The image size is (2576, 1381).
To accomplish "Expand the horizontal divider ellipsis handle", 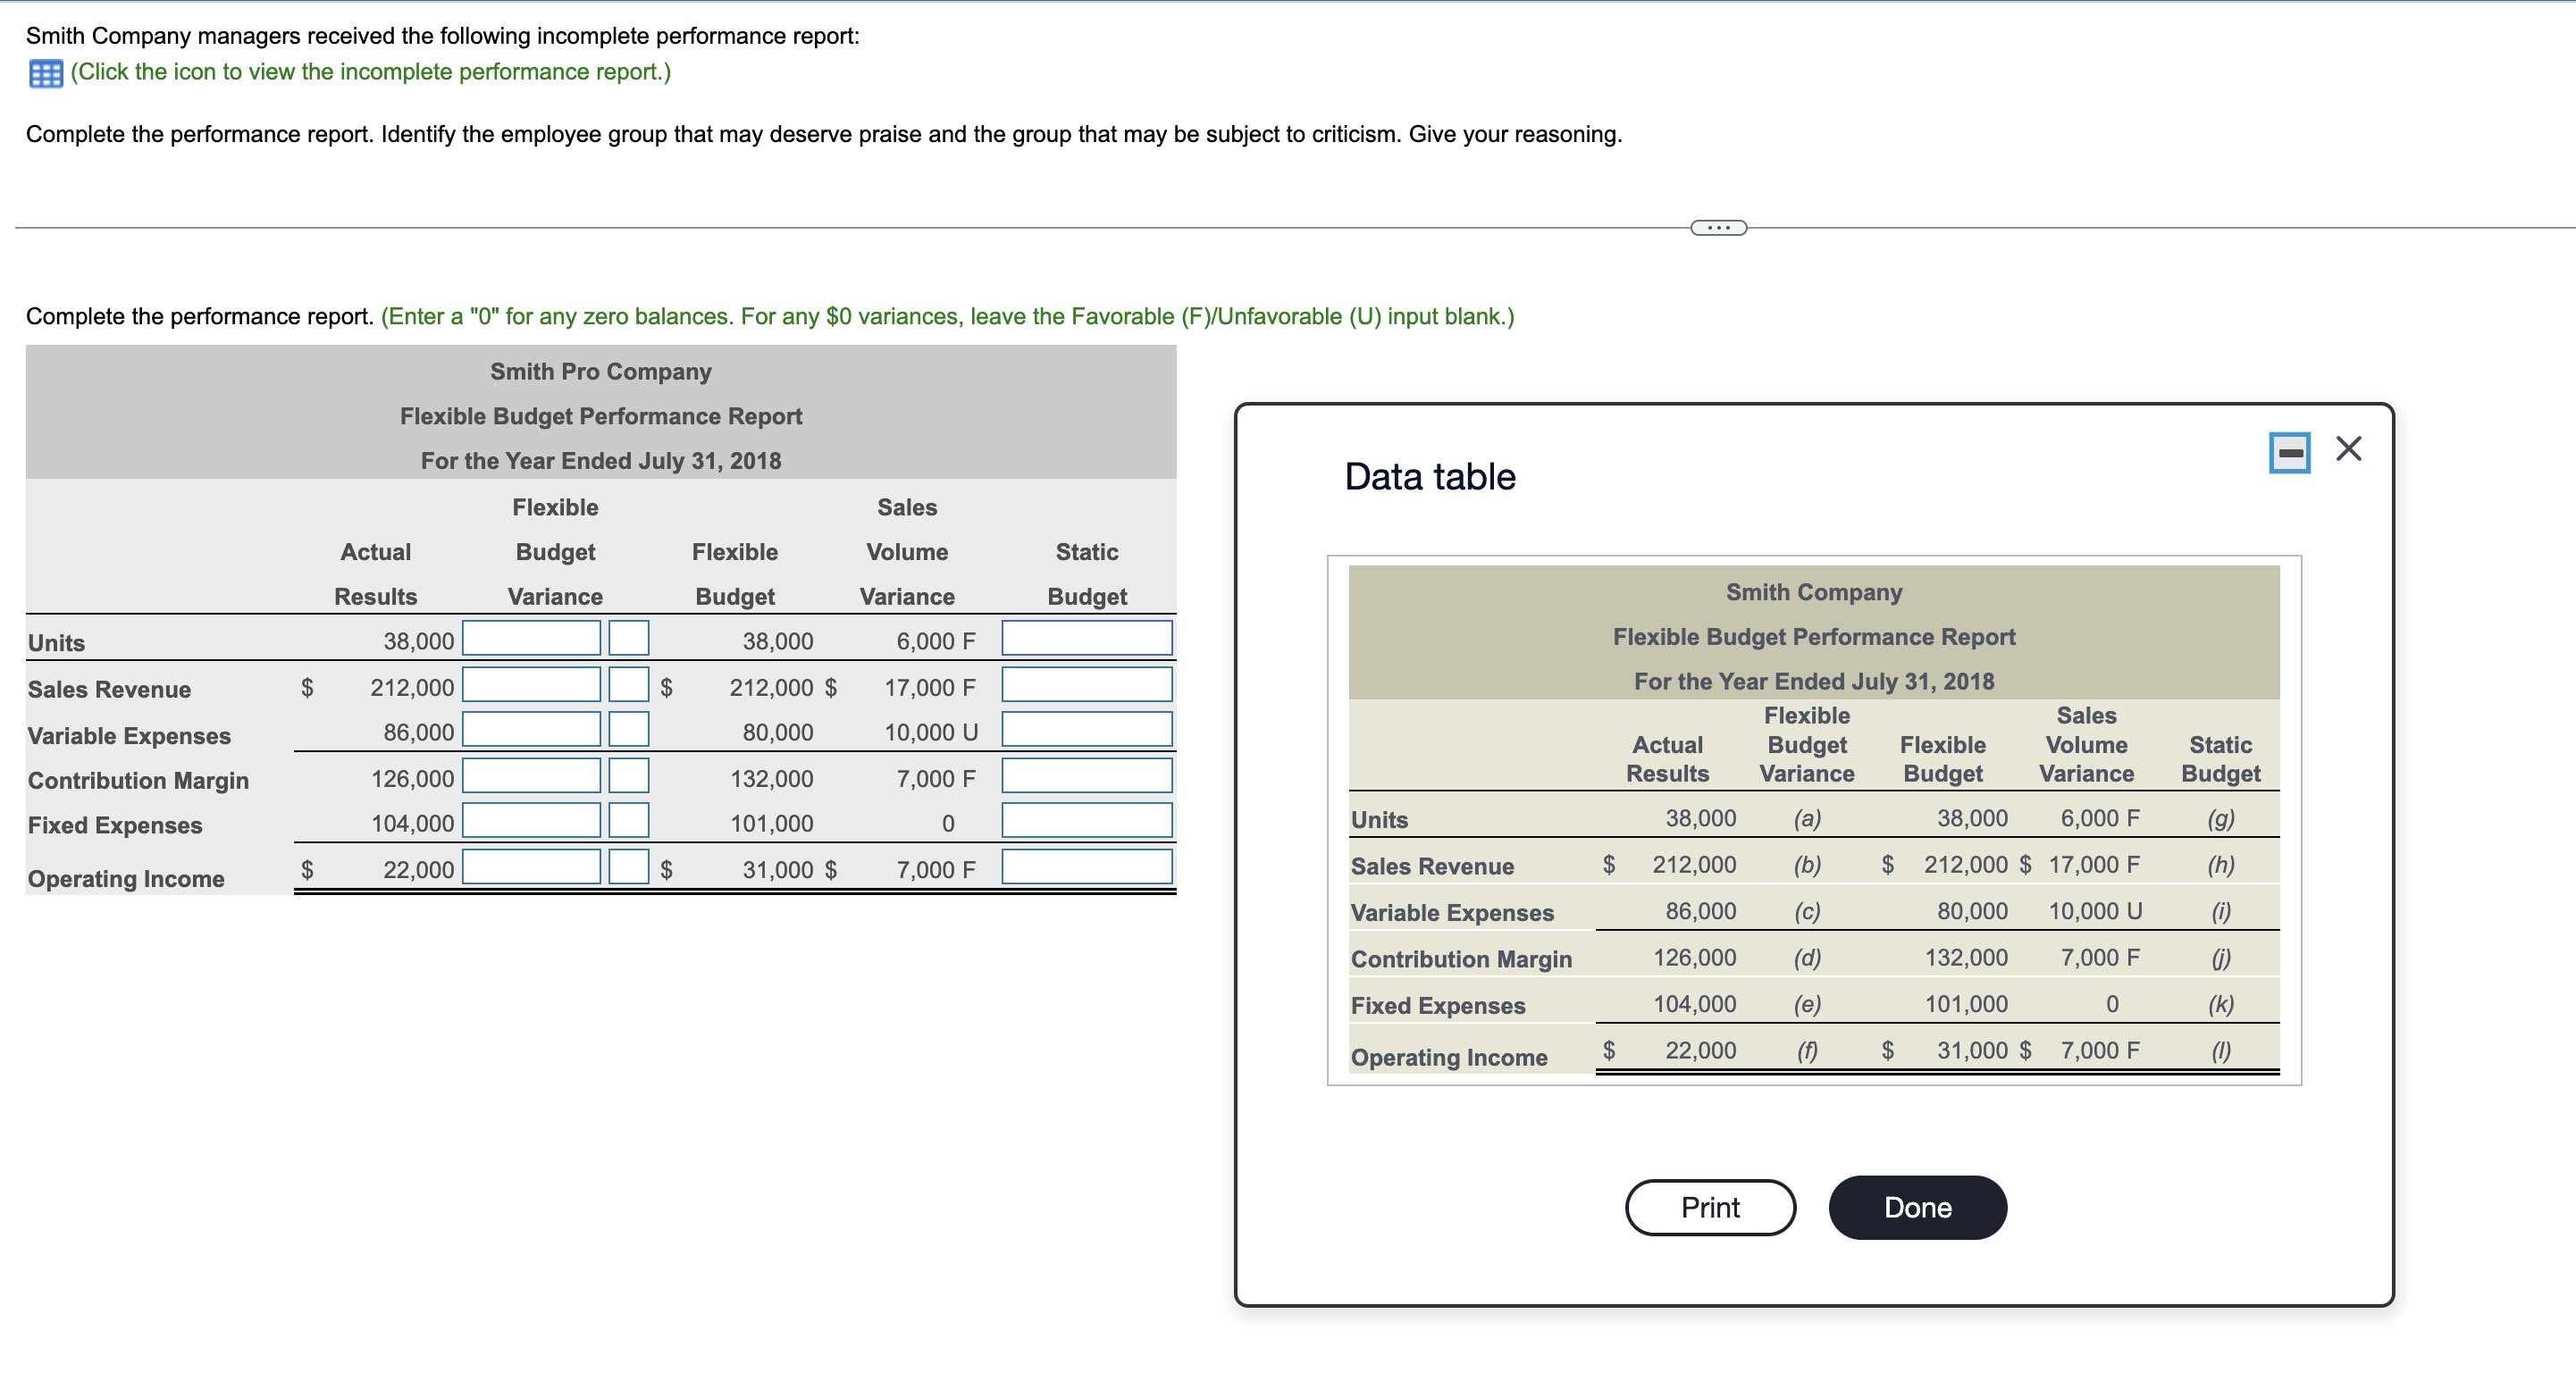I will (1717, 228).
